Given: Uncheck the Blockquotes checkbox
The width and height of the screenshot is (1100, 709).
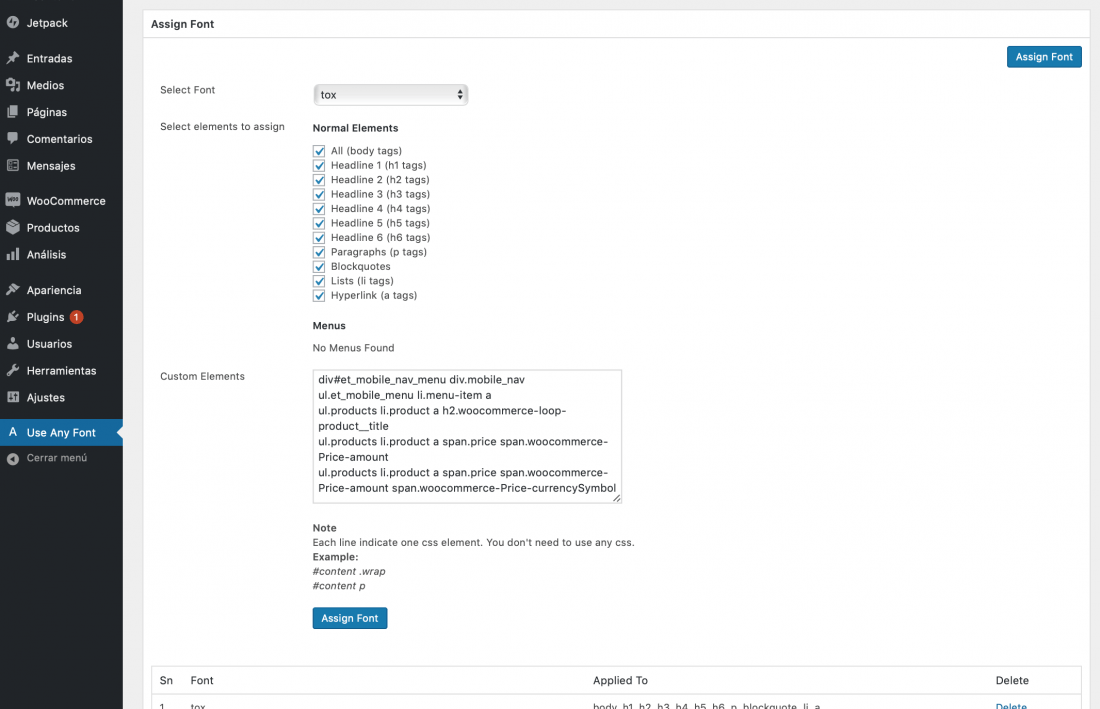Looking at the screenshot, I should pyautogui.click(x=319, y=266).
